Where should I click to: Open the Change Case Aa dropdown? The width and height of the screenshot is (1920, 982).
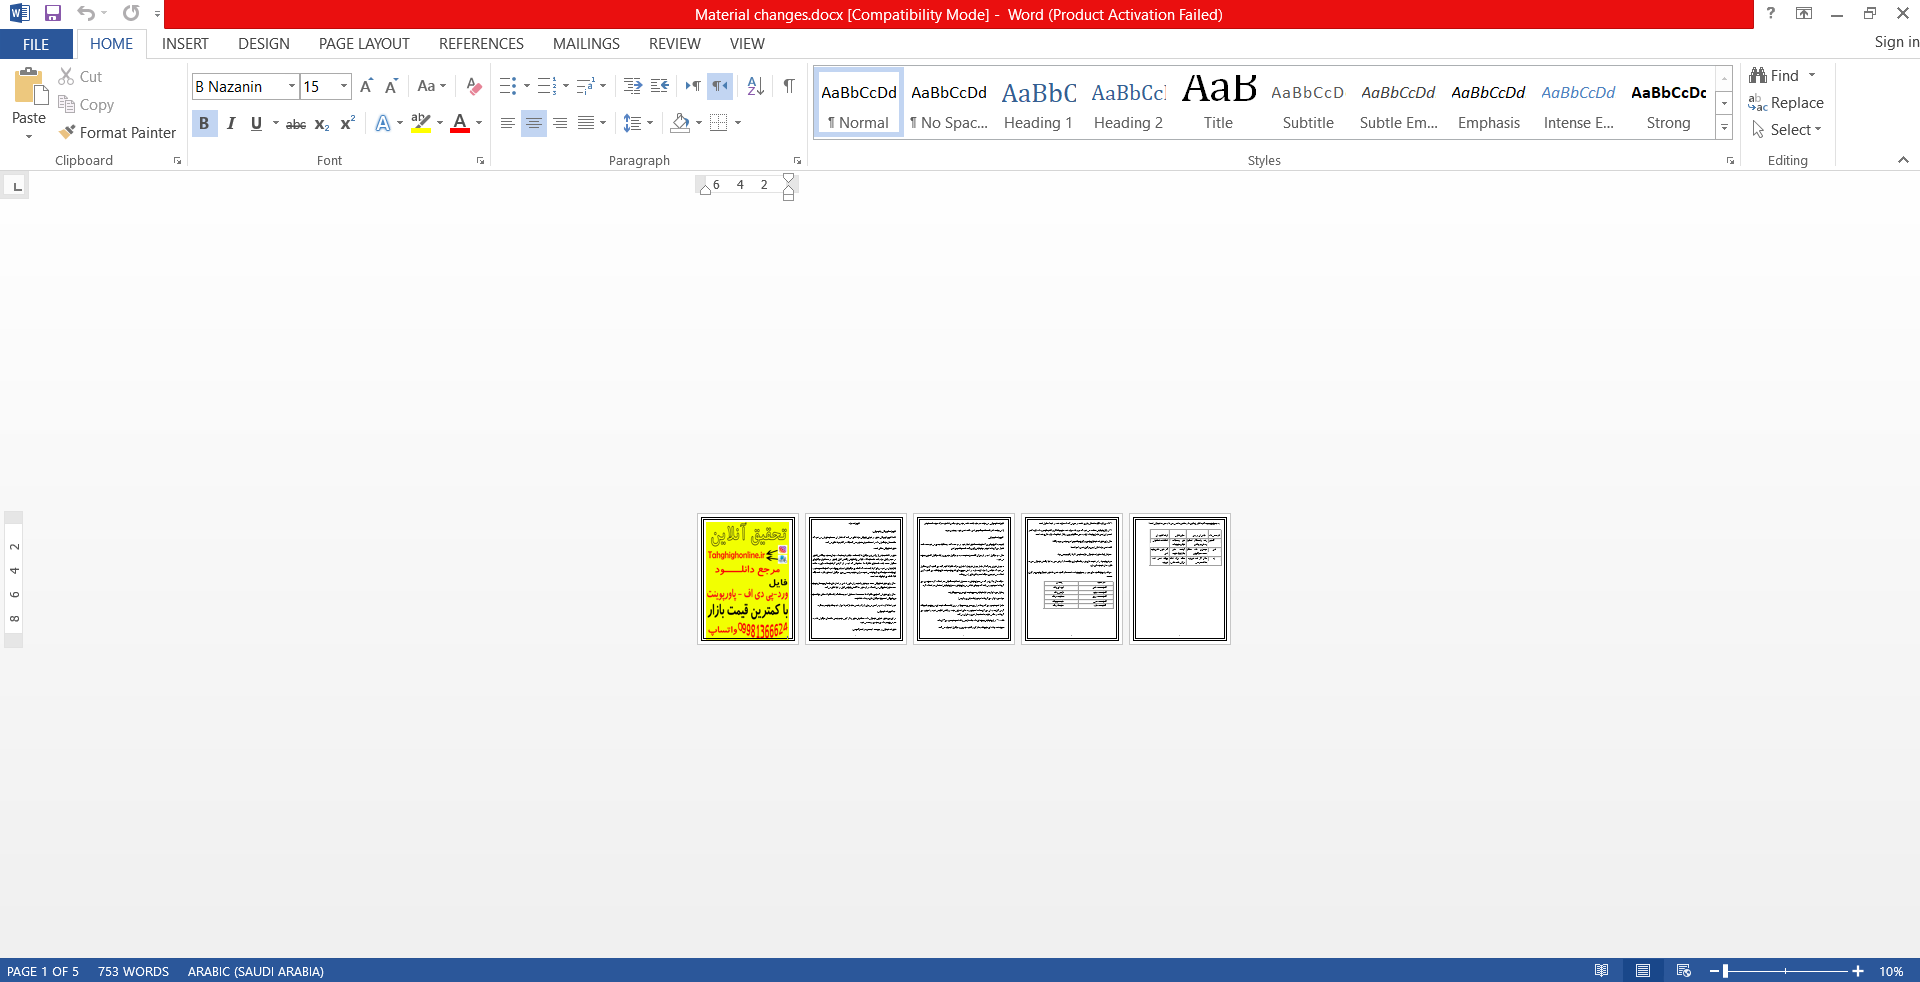tap(432, 86)
